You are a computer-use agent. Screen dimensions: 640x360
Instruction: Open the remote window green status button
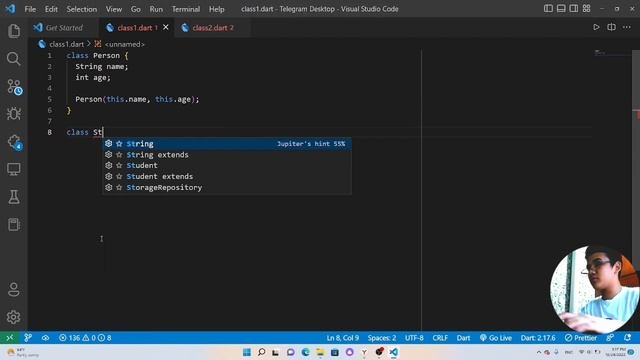pyautogui.click(x=10, y=338)
